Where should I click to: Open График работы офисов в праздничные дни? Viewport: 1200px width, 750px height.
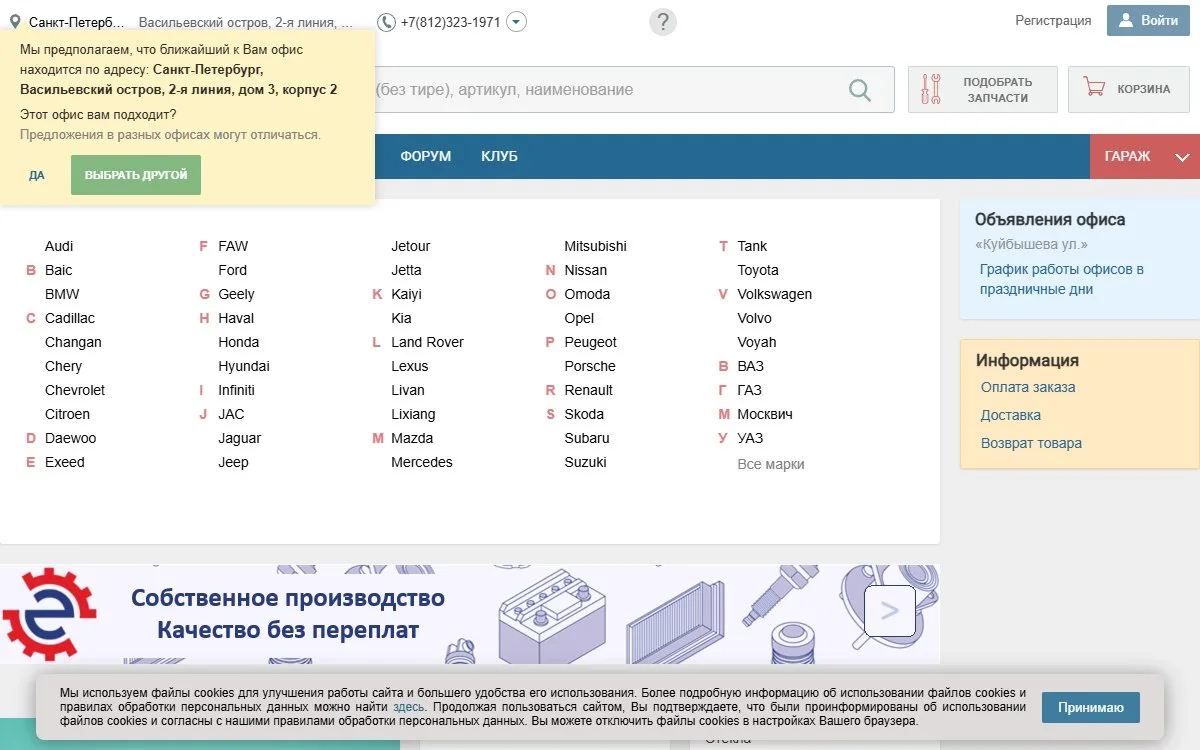[x=1062, y=279]
